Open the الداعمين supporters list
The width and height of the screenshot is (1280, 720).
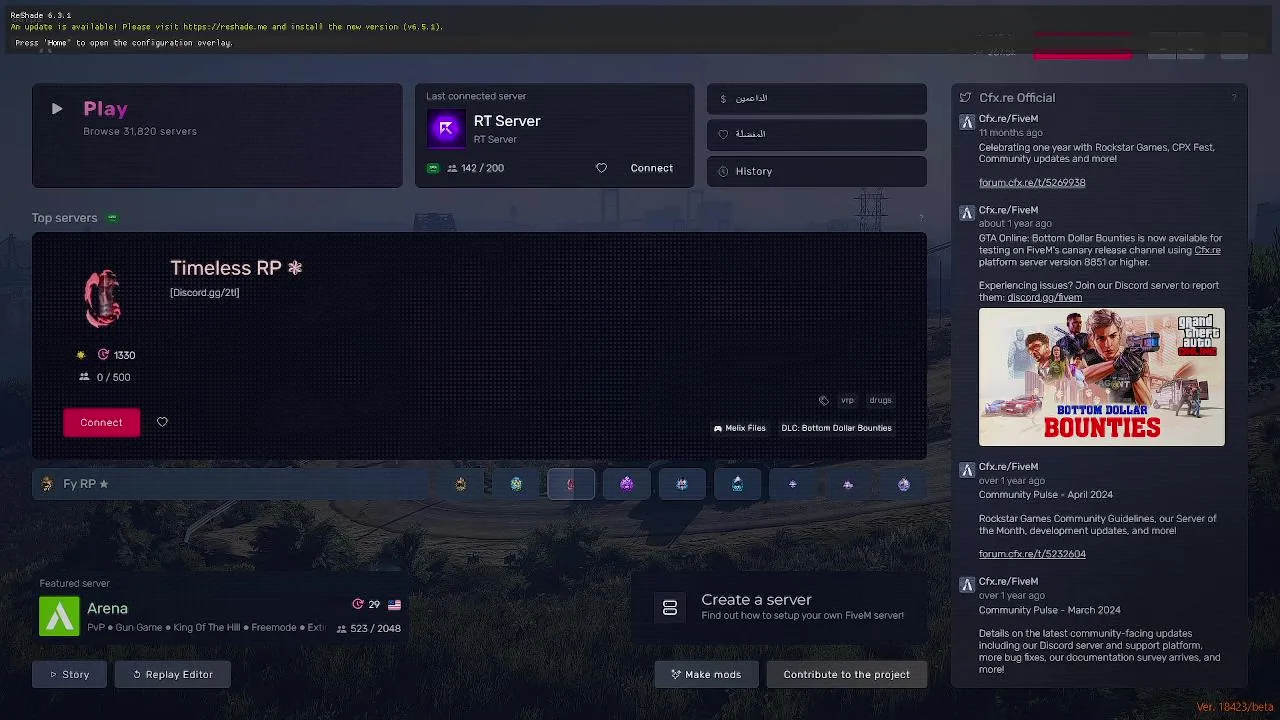click(817, 98)
